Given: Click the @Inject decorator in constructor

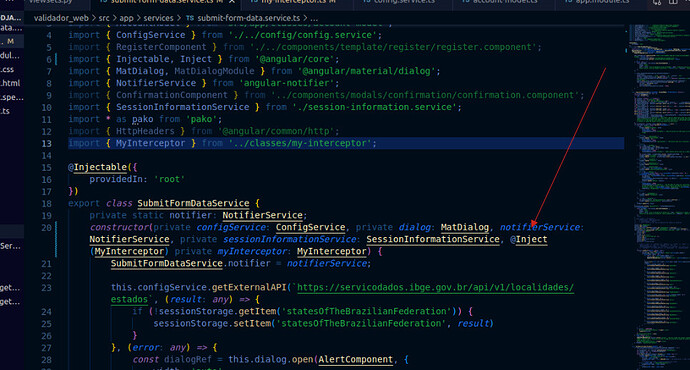Looking at the screenshot, I should pyautogui.click(x=529, y=239).
